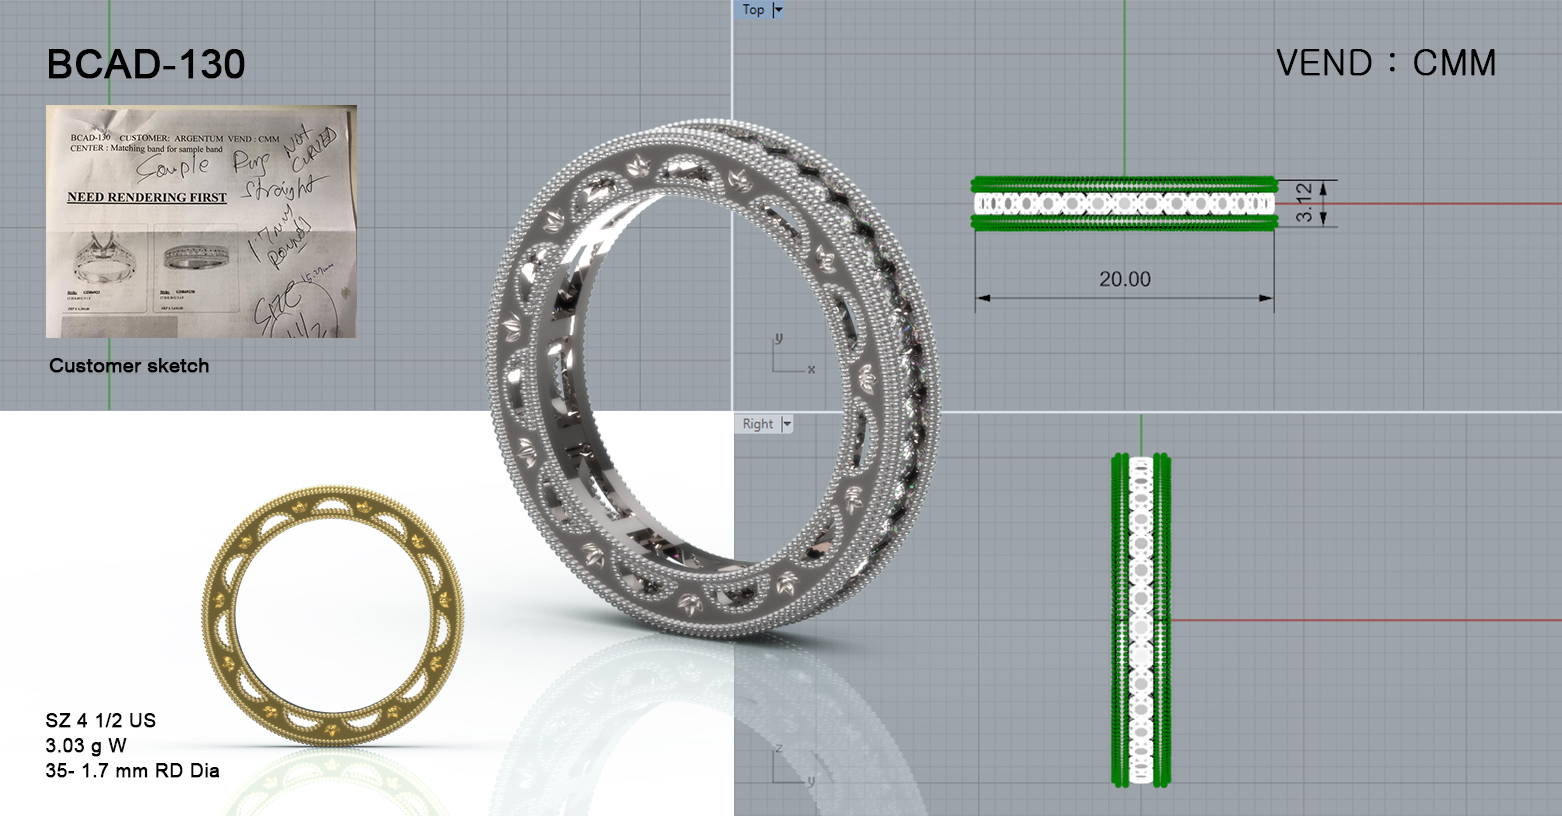
Task: Select the large silver ring perspective render
Action: tap(713, 380)
